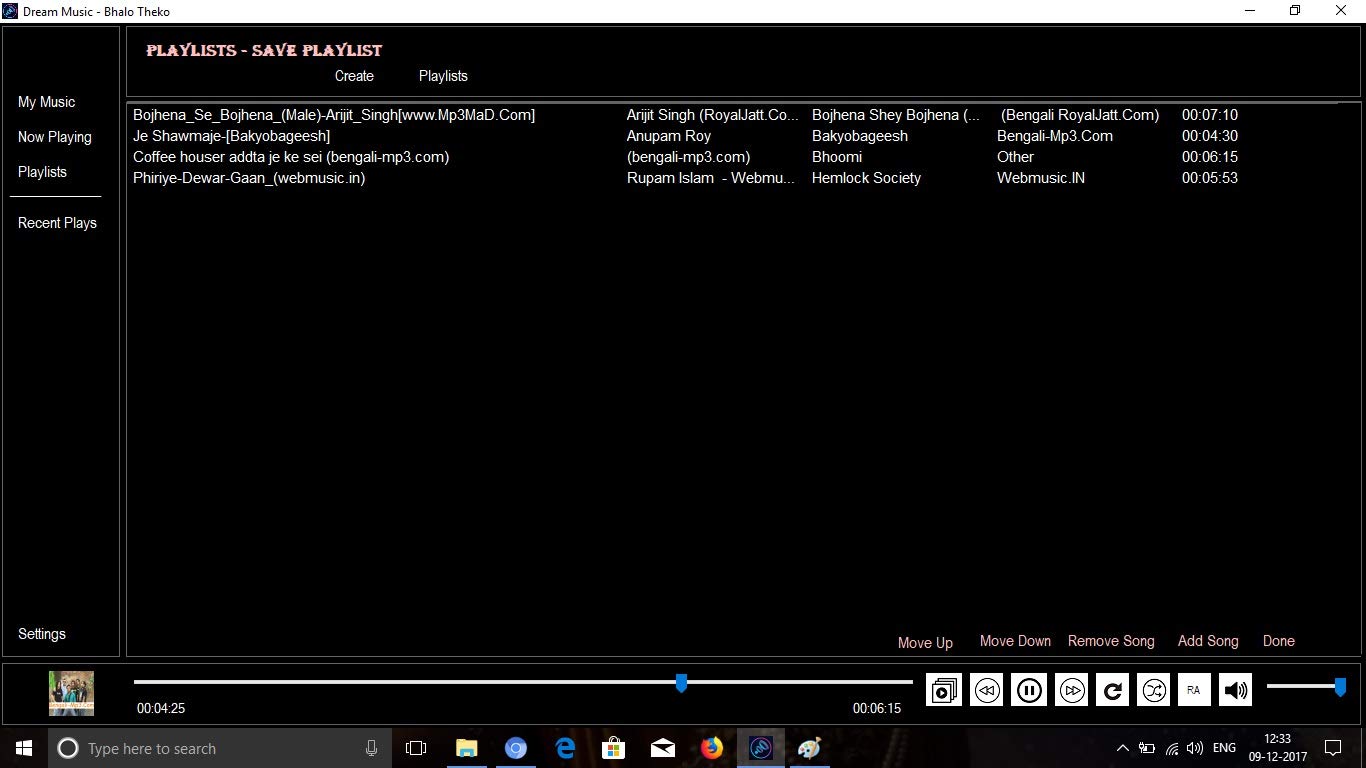Finish editing with the Done button

pos(1278,641)
